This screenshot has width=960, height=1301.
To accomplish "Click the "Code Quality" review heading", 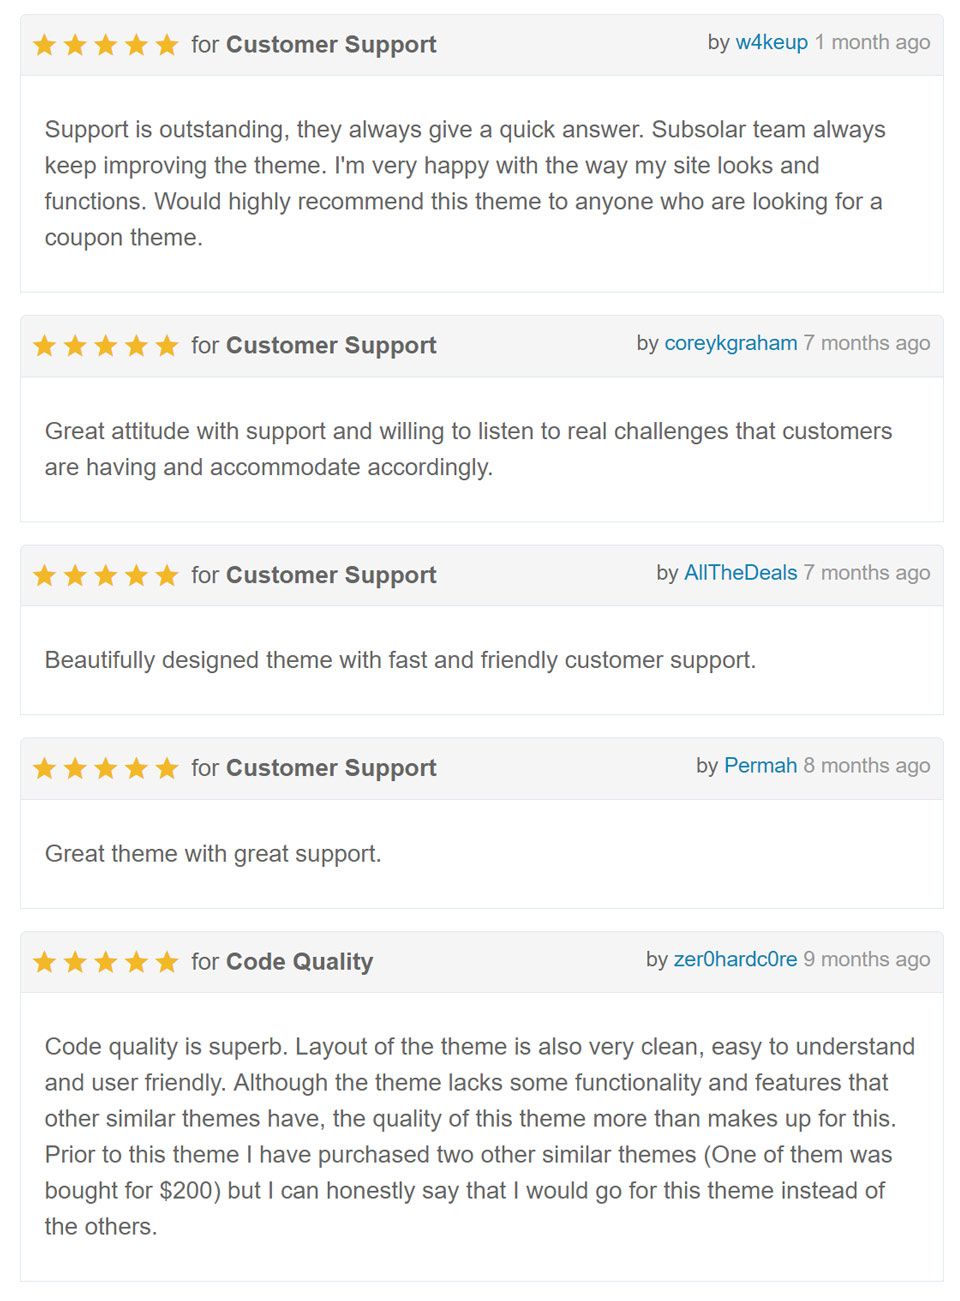I will tap(299, 962).
